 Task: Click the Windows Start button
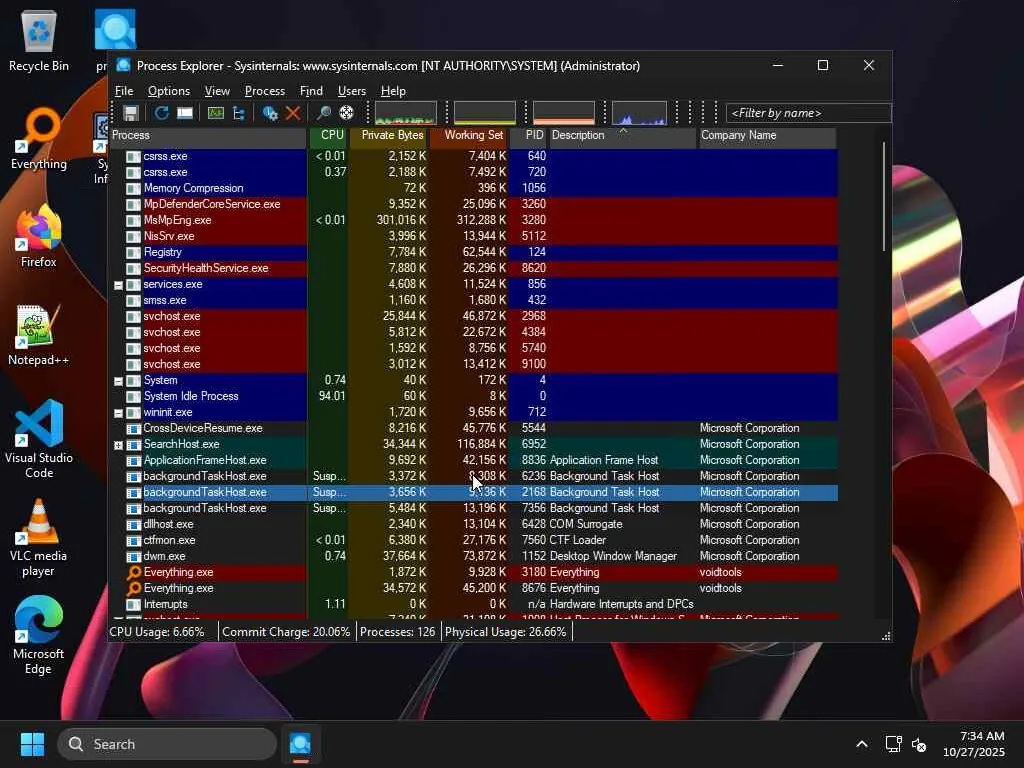coord(32,744)
